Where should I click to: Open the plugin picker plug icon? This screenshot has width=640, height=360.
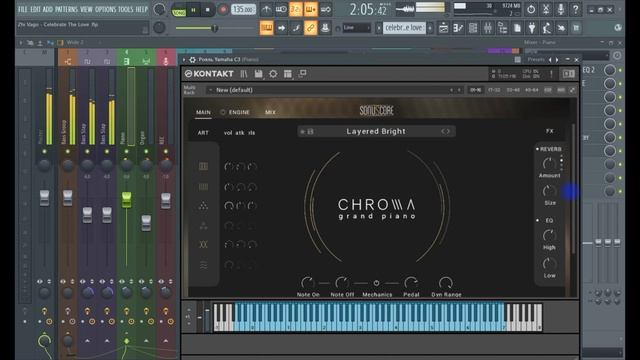(532, 28)
